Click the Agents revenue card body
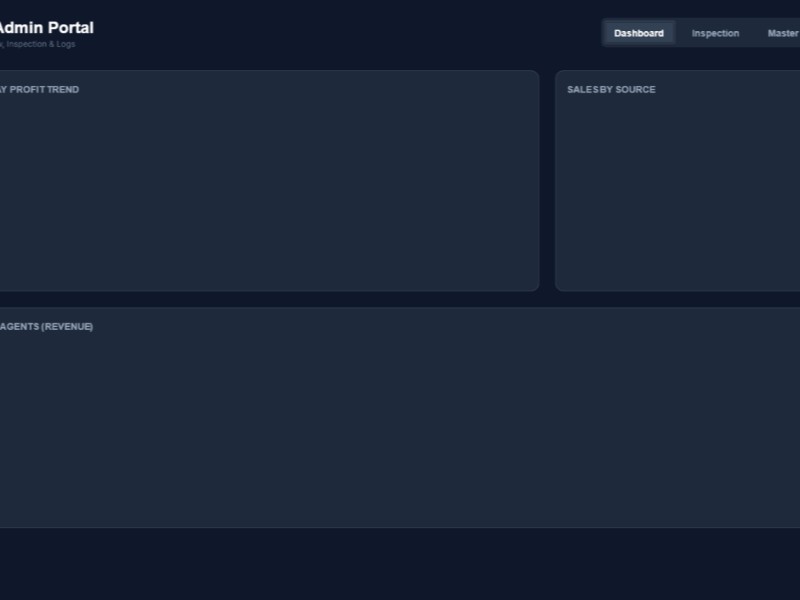The width and height of the screenshot is (800, 600). pos(400,430)
